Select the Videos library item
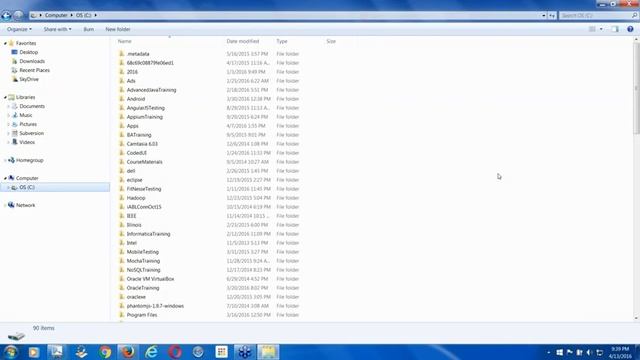This screenshot has width=640, height=360. click(x=27, y=142)
